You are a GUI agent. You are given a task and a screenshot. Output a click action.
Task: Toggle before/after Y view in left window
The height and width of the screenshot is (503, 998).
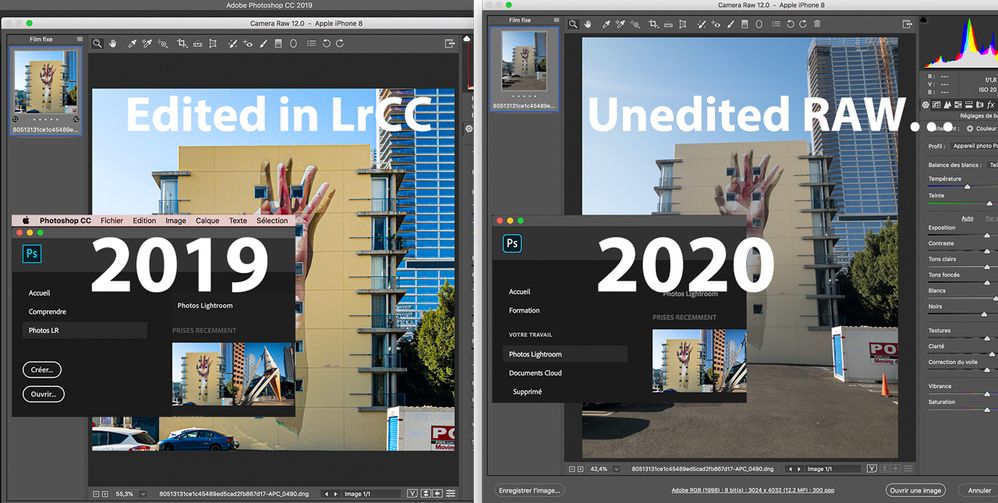pos(412,493)
